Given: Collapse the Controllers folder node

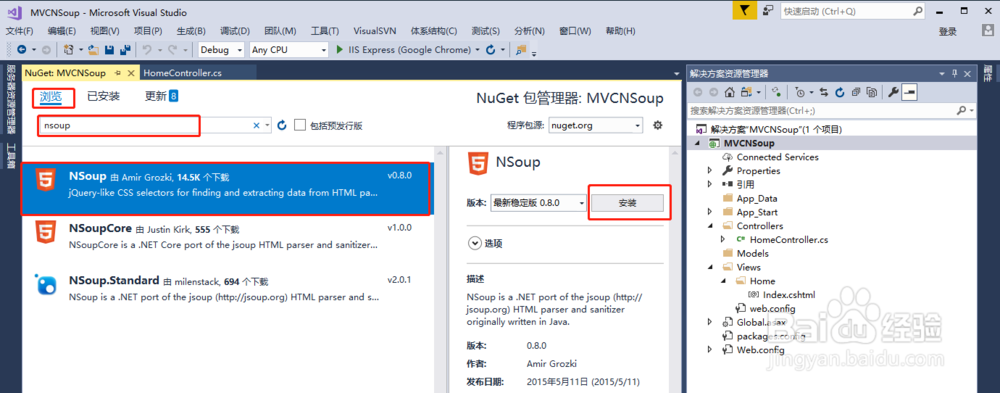Looking at the screenshot, I should point(710,226).
